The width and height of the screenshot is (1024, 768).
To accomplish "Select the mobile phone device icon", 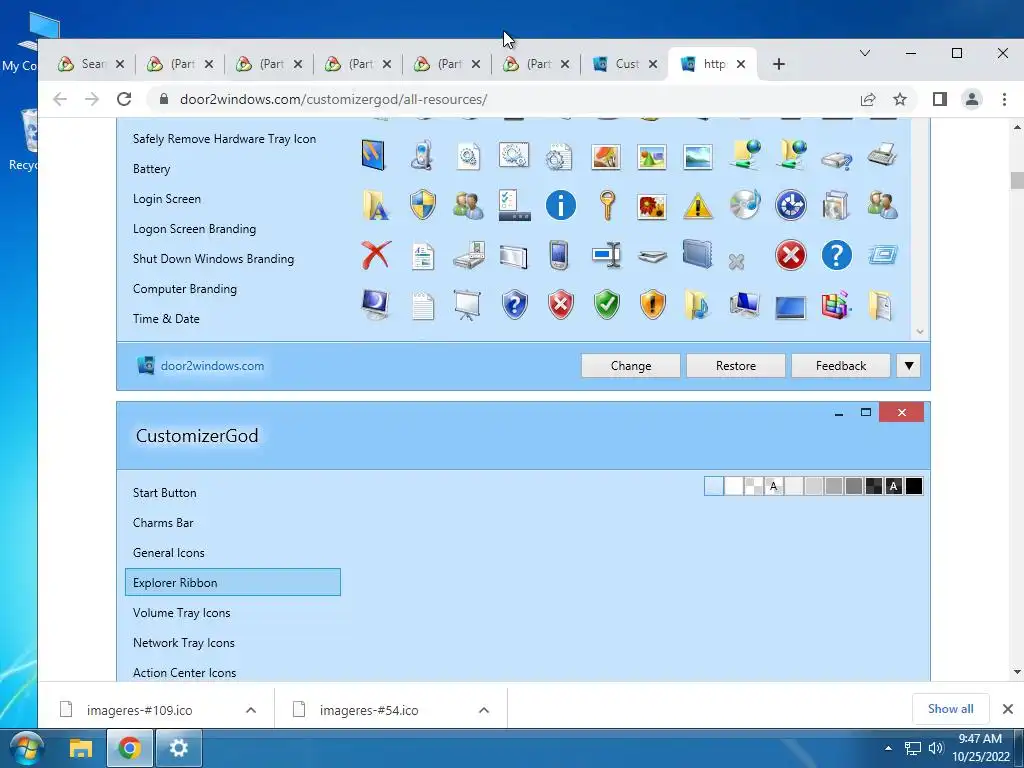I will [x=422, y=155].
